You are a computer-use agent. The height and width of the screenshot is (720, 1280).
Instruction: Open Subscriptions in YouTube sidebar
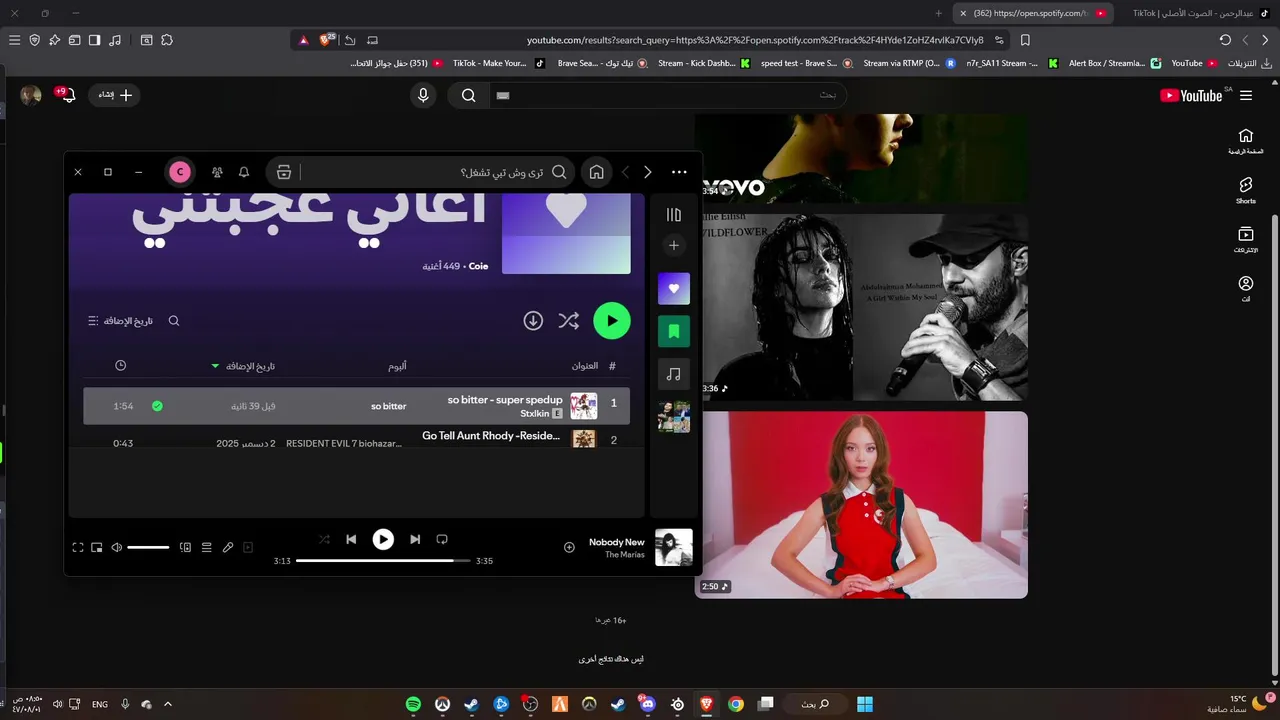pyautogui.click(x=1246, y=240)
